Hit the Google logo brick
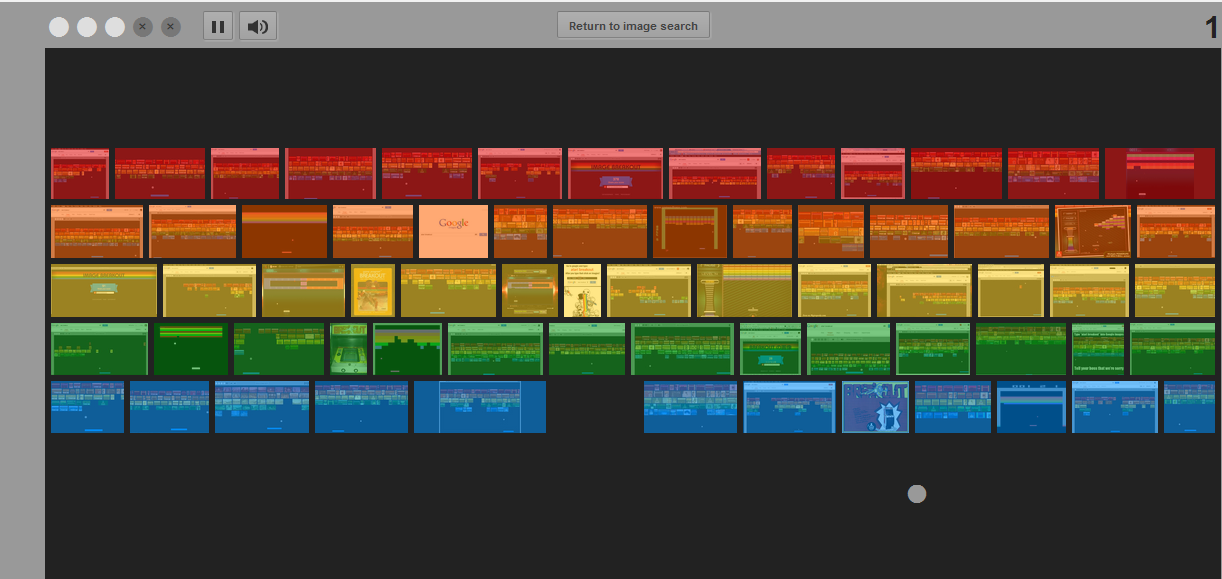Image resolution: width=1222 pixels, height=579 pixels. point(453,230)
